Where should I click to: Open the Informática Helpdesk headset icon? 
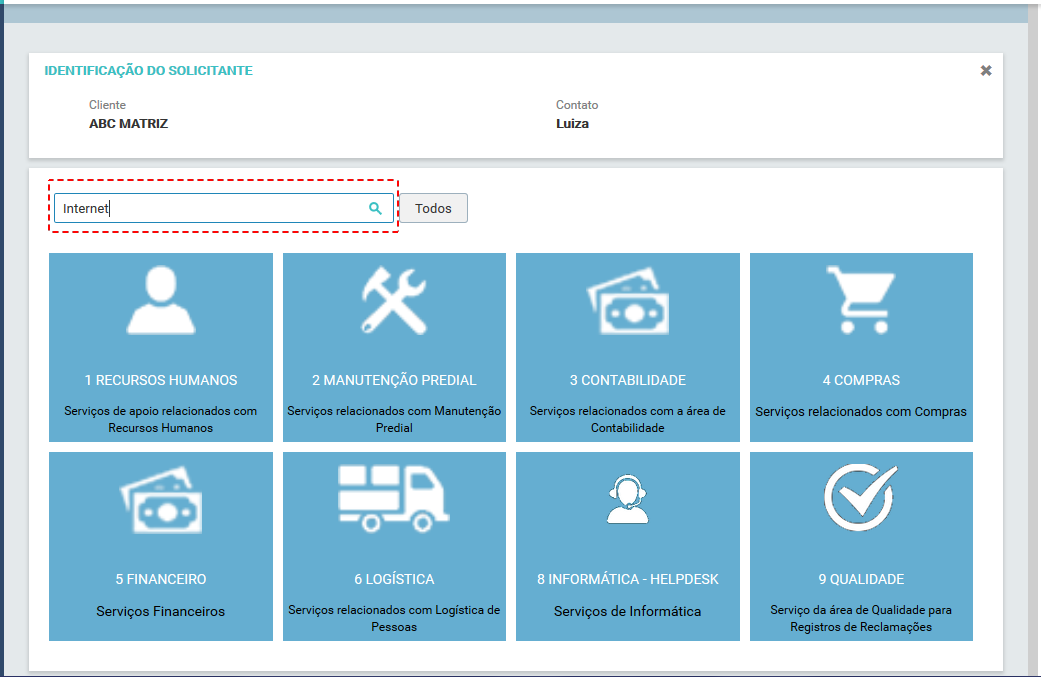coord(627,499)
